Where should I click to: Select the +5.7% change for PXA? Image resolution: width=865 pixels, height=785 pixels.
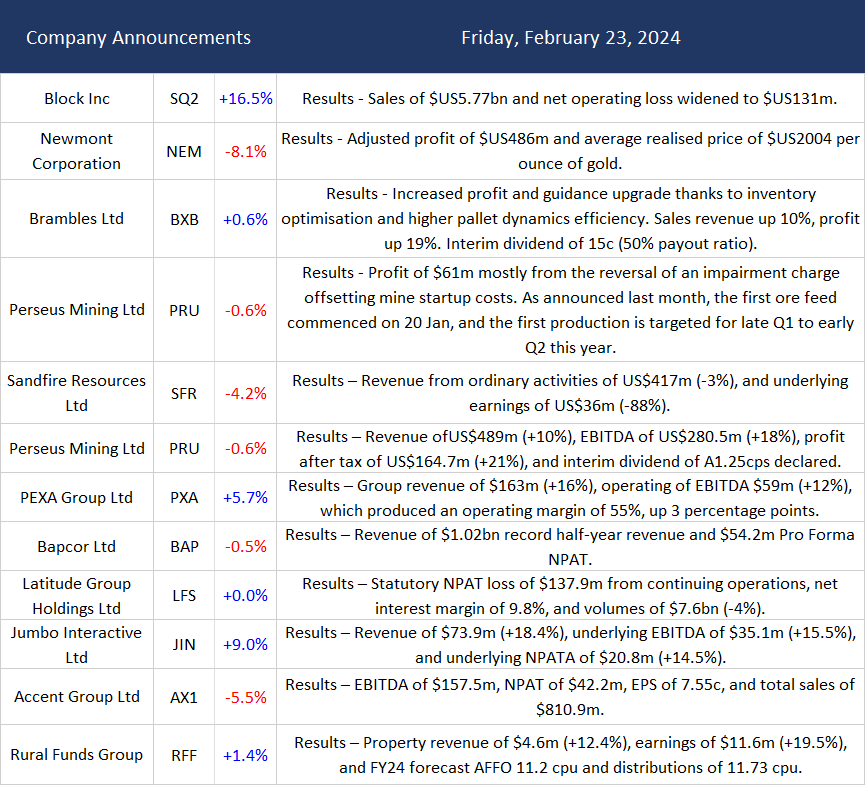246,497
